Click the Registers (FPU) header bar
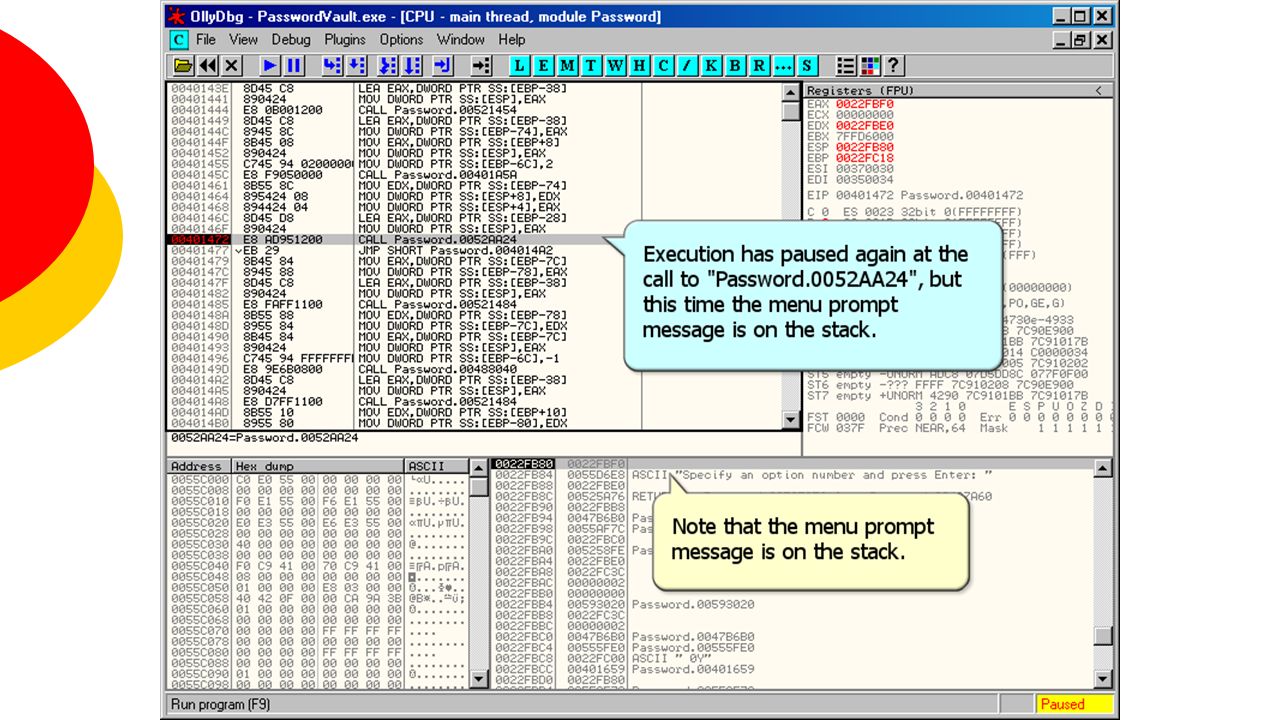The width and height of the screenshot is (1280, 720). 959,91
